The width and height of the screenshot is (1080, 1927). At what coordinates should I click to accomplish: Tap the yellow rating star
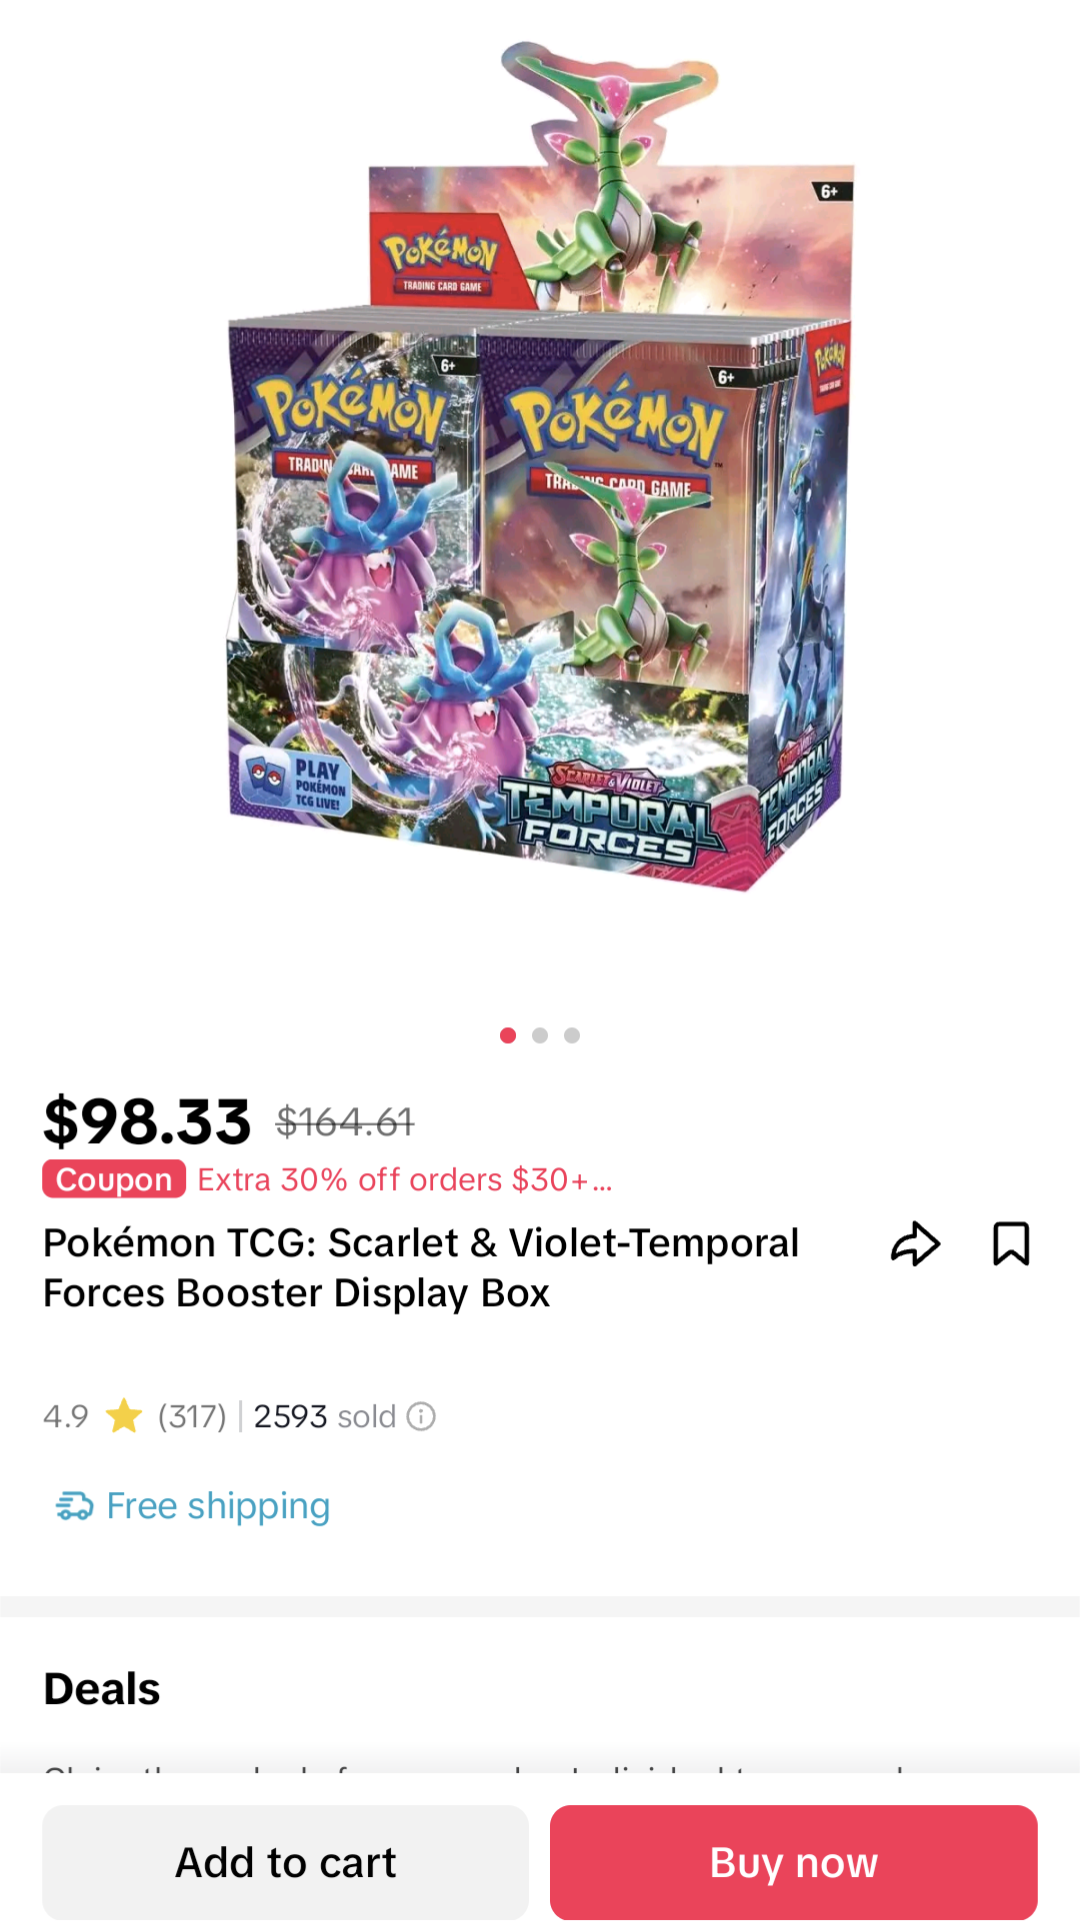124,1415
